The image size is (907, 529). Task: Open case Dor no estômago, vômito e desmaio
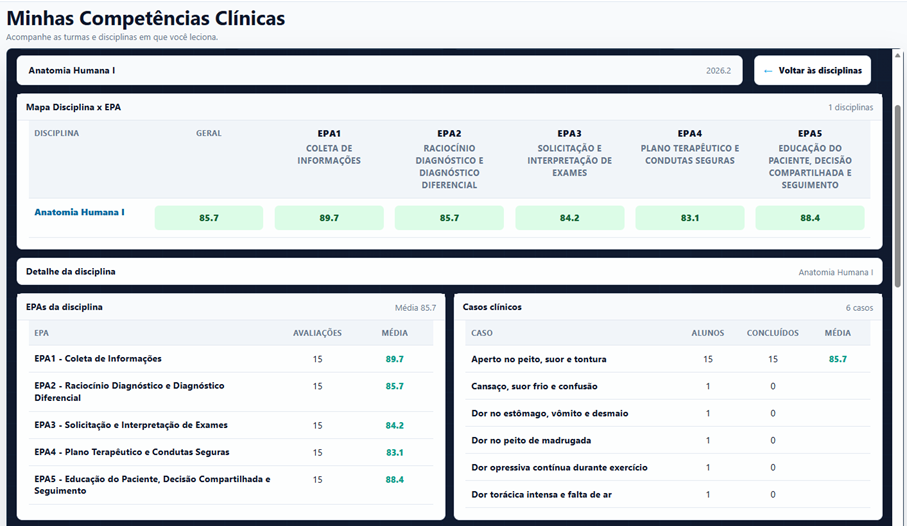pyautogui.click(x=550, y=413)
